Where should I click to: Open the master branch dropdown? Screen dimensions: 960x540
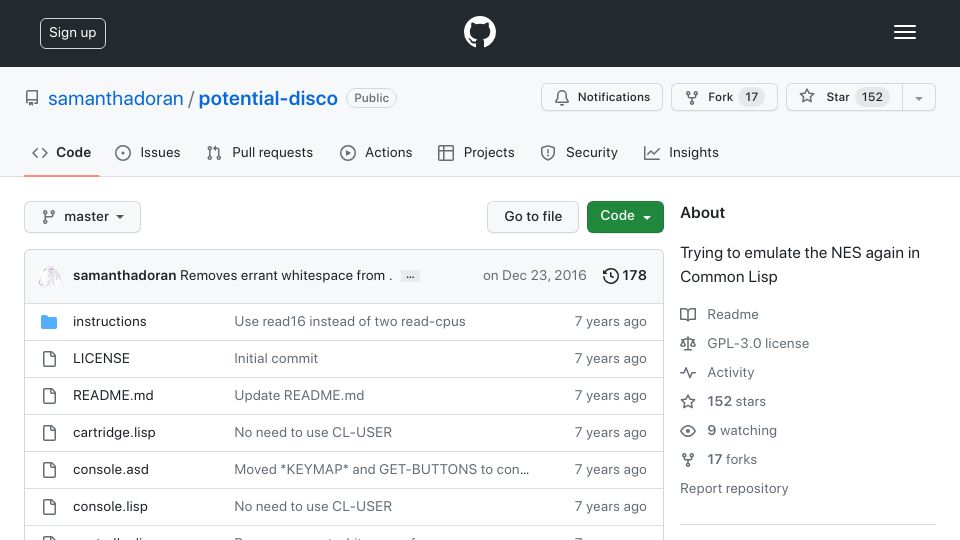tap(83, 217)
